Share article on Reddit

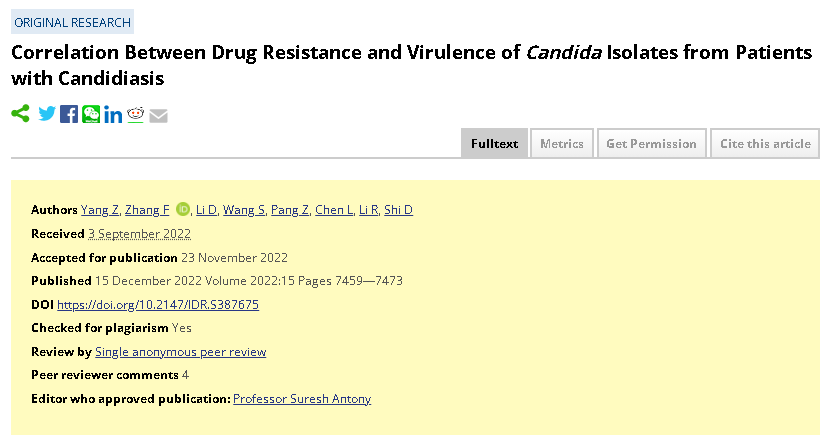(136, 114)
